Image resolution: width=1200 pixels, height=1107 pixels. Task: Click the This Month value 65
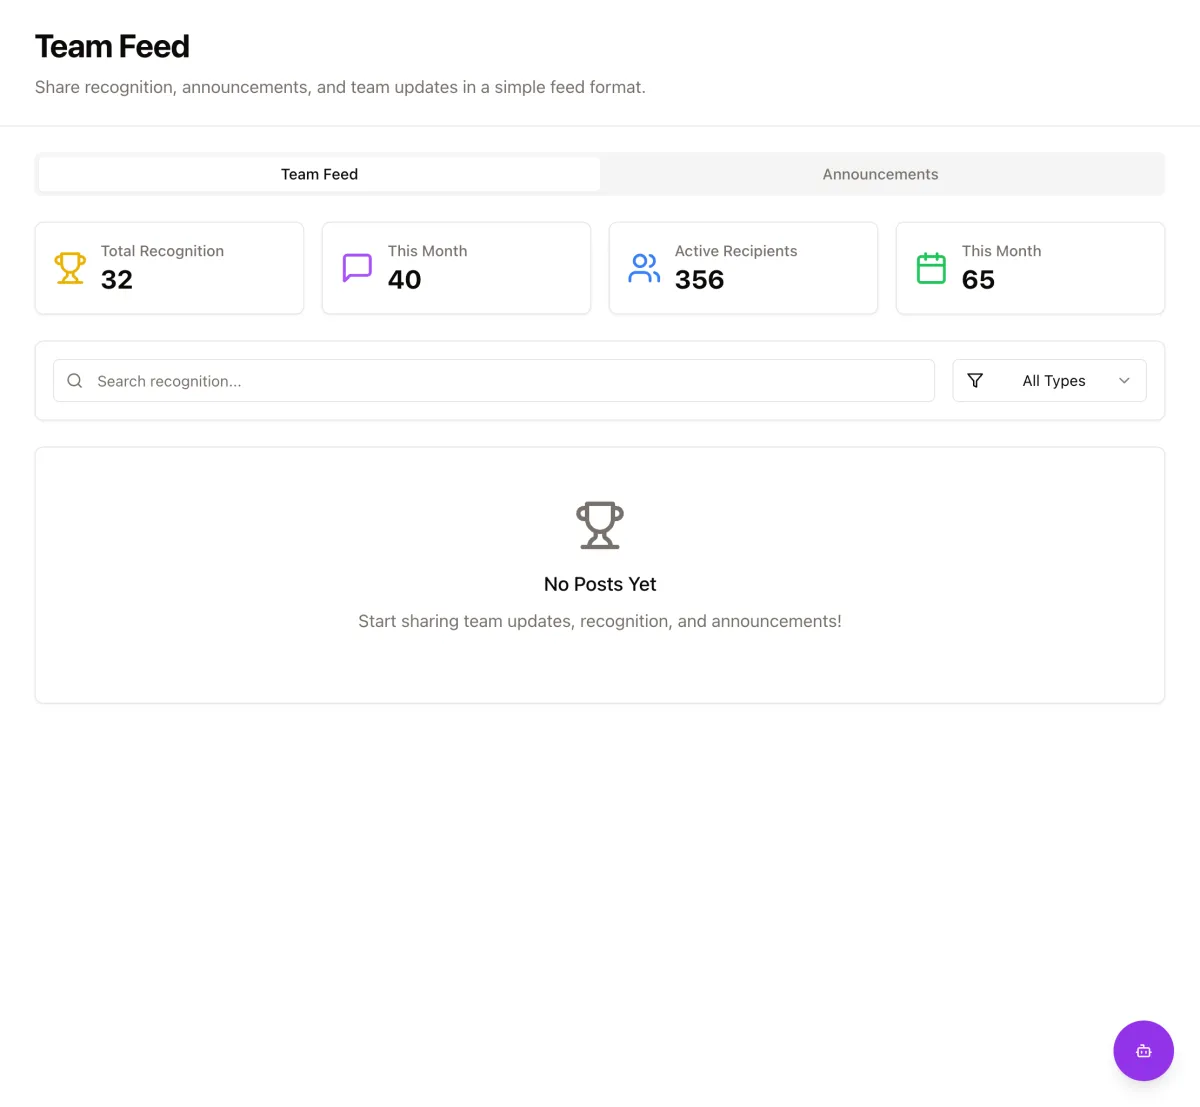pyautogui.click(x=978, y=280)
